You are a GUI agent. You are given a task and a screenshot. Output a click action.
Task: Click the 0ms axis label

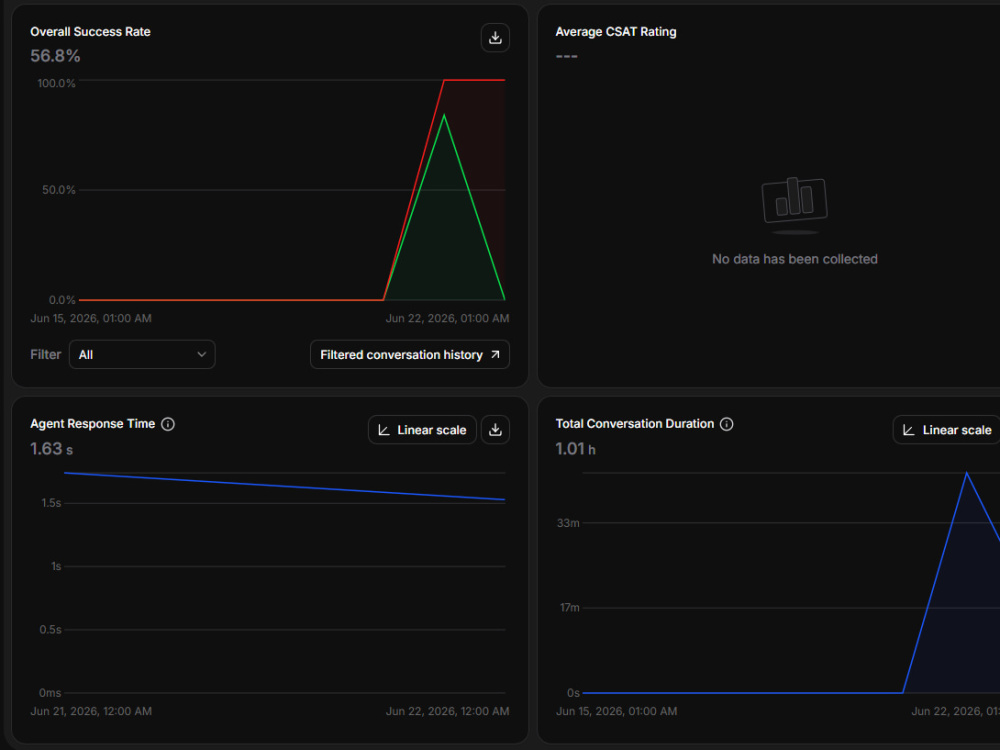coord(50,693)
